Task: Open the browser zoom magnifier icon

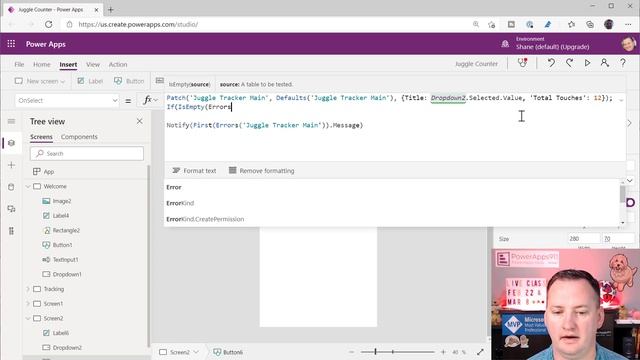Action: pyautogui.click(x=476, y=24)
